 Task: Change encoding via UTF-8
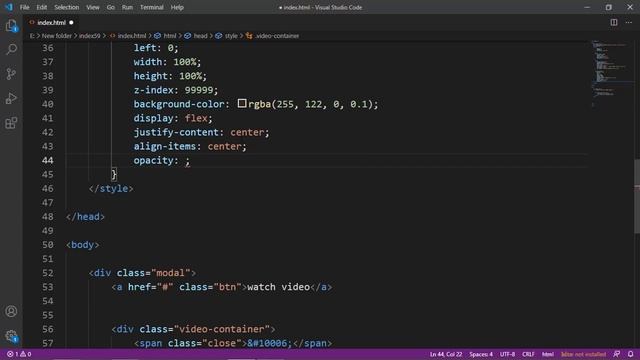click(507, 354)
